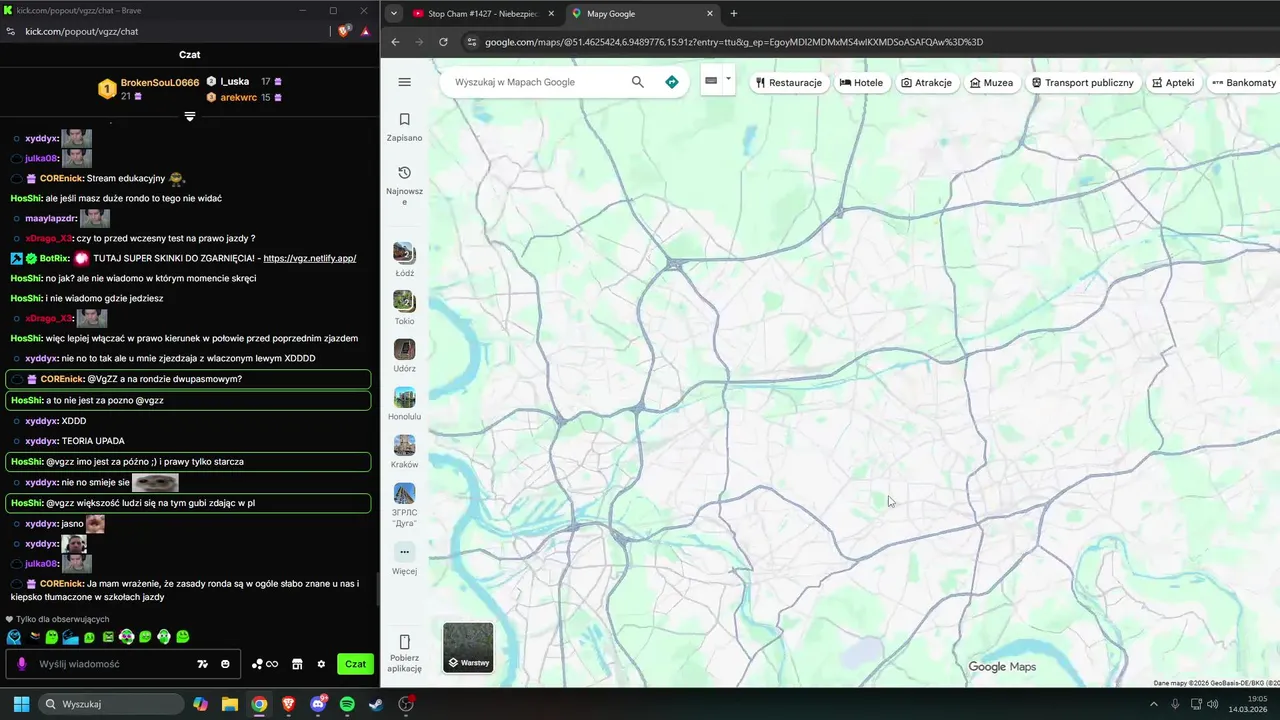Open the translation icon in chat input
The image size is (1280, 720).
pos(203,664)
